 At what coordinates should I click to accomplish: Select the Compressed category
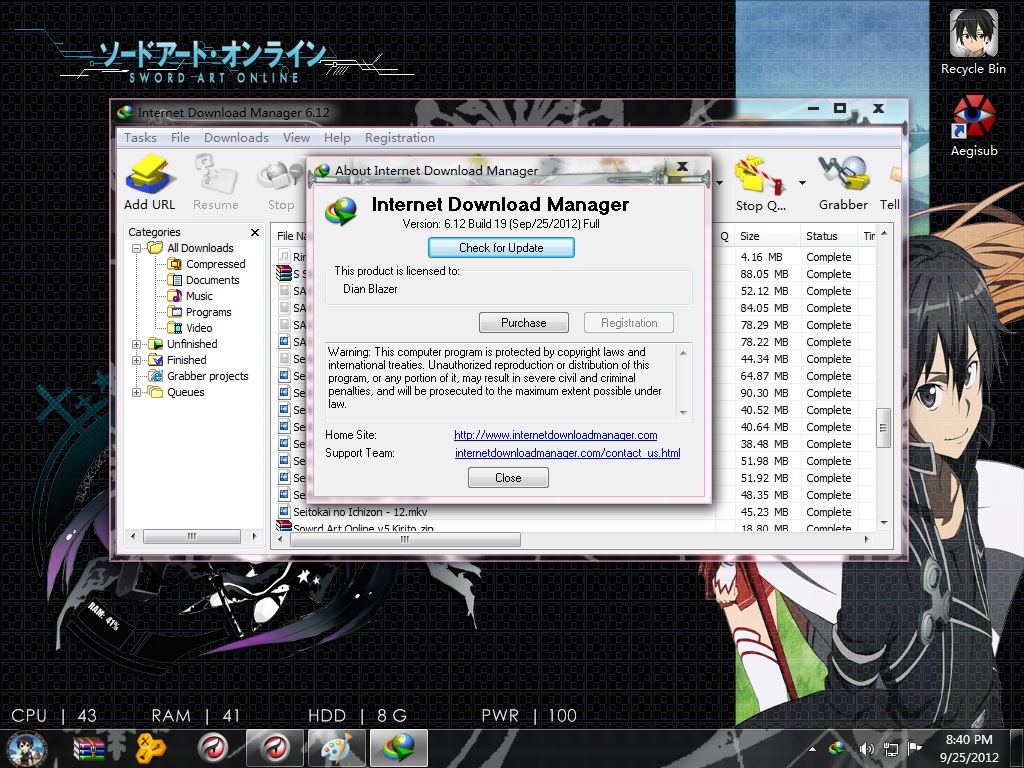(x=216, y=264)
